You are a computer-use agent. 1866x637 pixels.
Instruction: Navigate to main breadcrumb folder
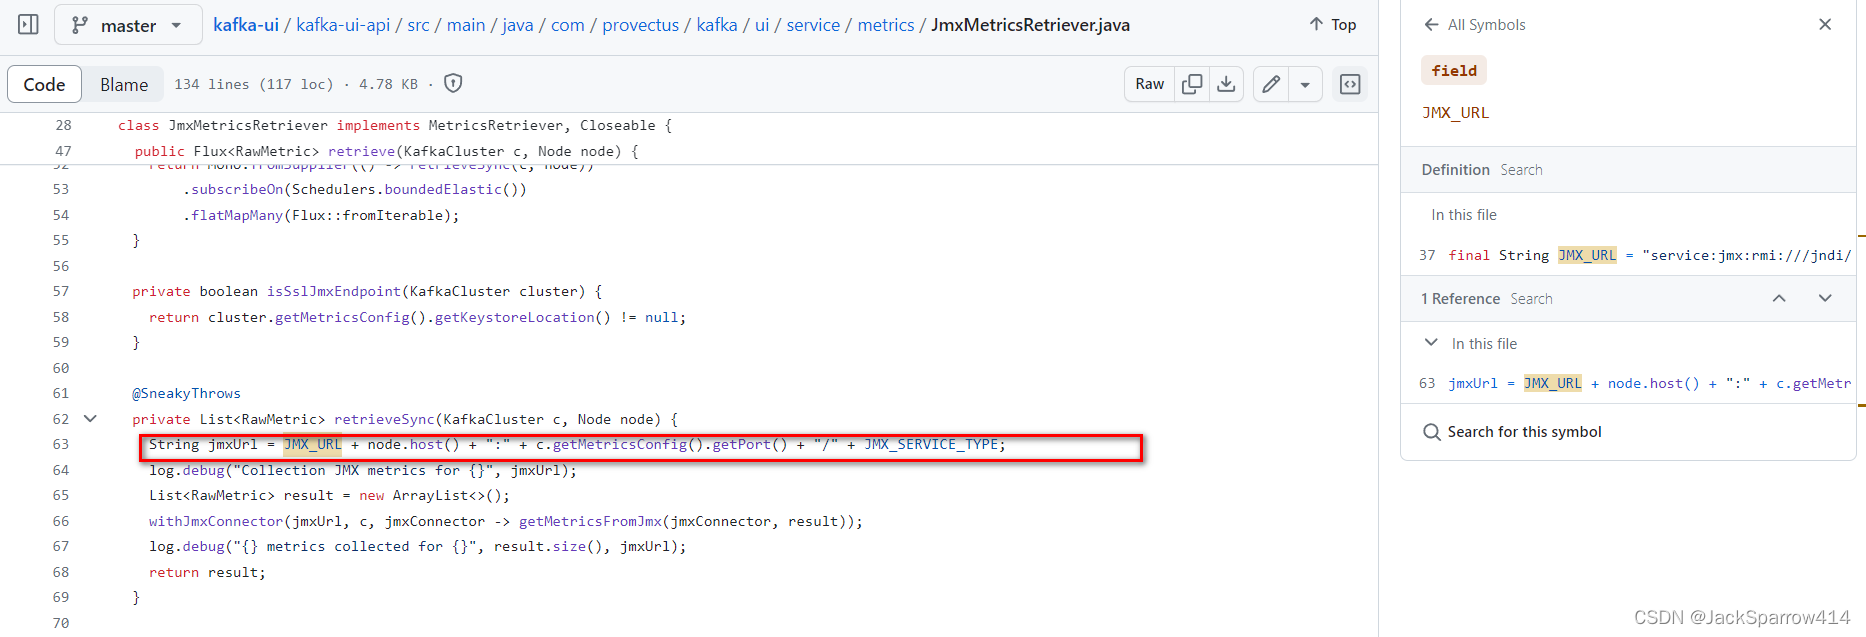(x=466, y=25)
